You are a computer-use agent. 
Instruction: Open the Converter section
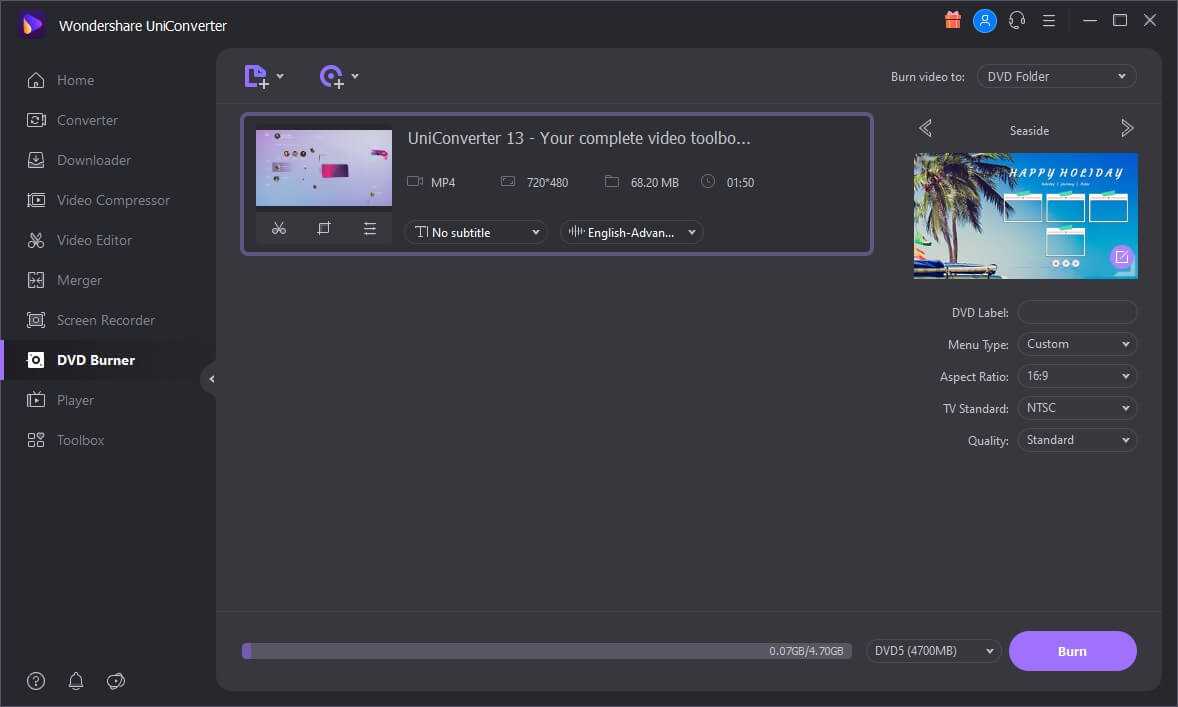108,120
